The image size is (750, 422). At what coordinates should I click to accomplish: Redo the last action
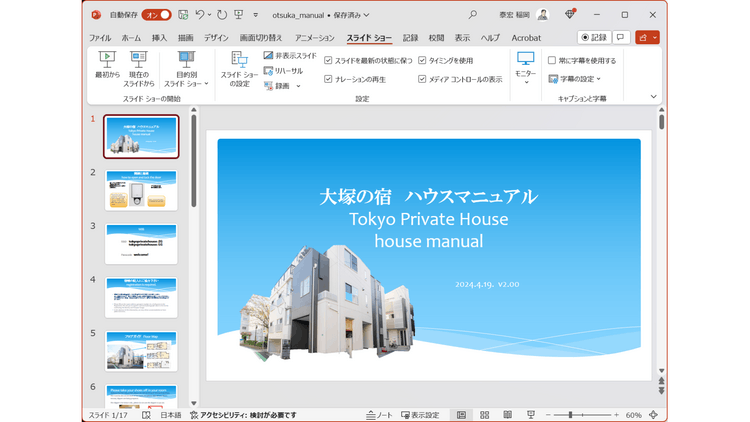pyautogui.click(x=222, y=15)
